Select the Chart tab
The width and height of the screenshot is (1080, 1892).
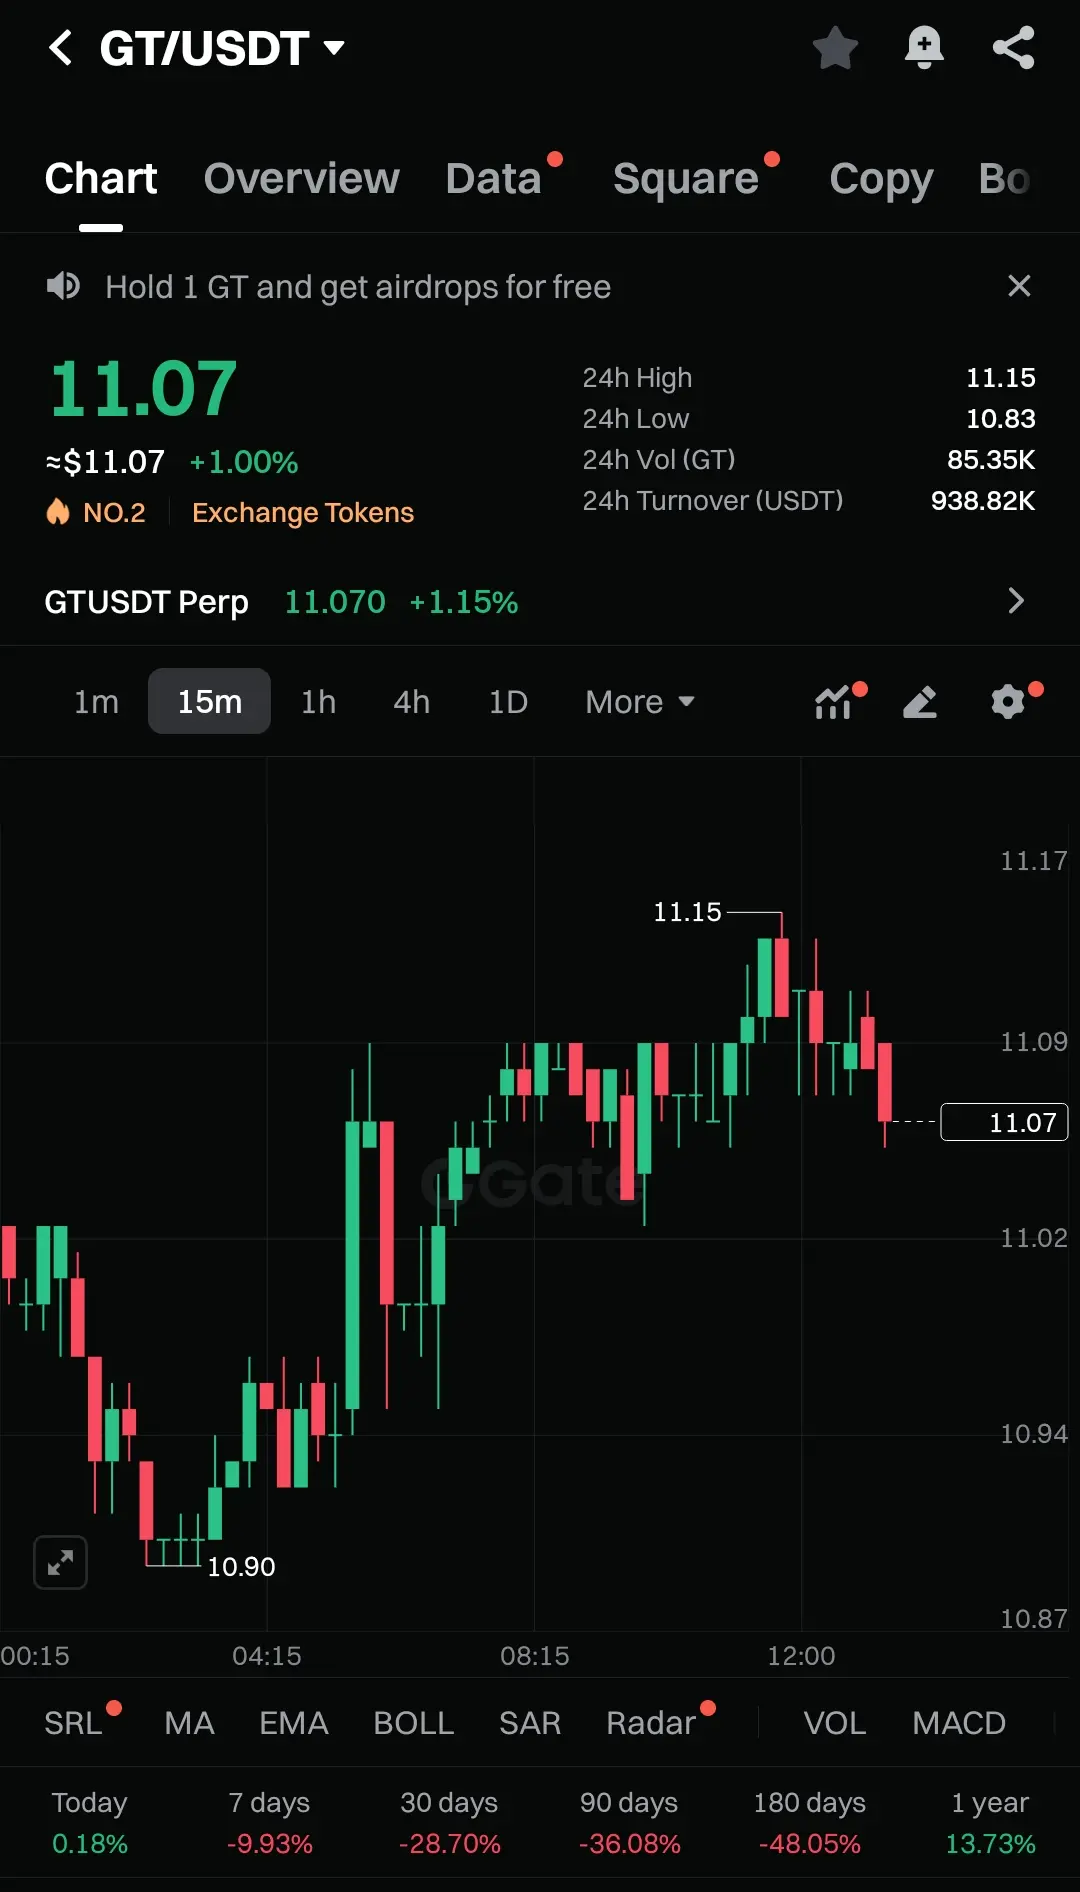click(x=101, y=179)
